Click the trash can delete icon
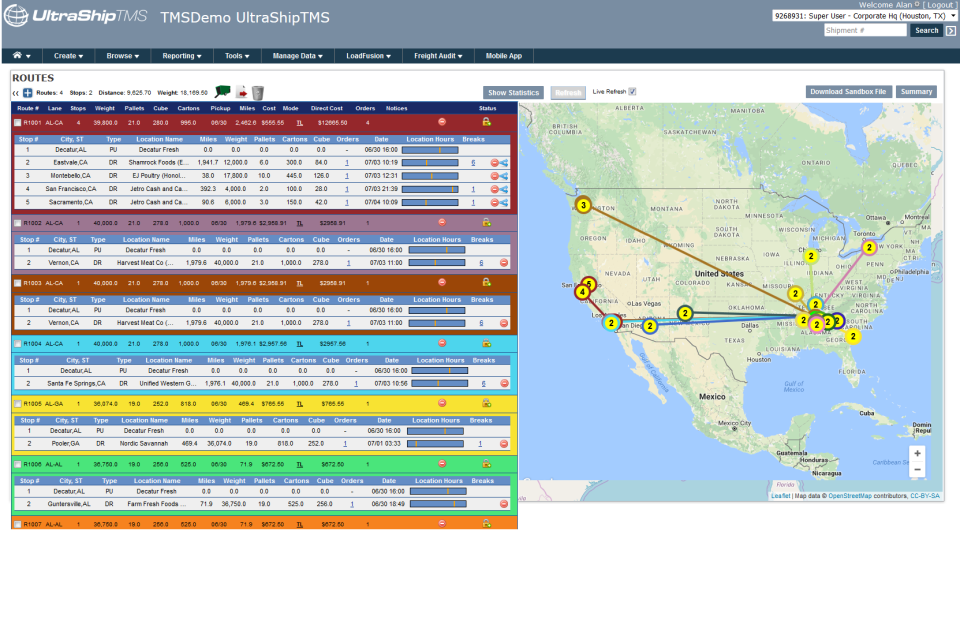Viewport: 960px width, 621px height. click(258, 92)
